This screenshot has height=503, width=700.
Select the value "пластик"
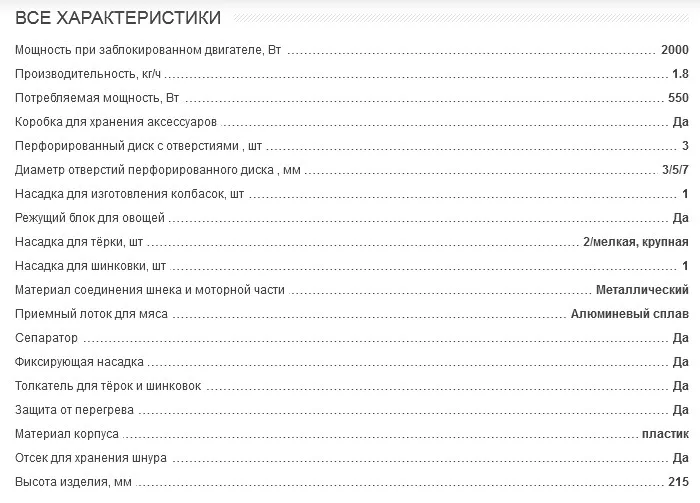pyautogui.click(x=666, y=434)
